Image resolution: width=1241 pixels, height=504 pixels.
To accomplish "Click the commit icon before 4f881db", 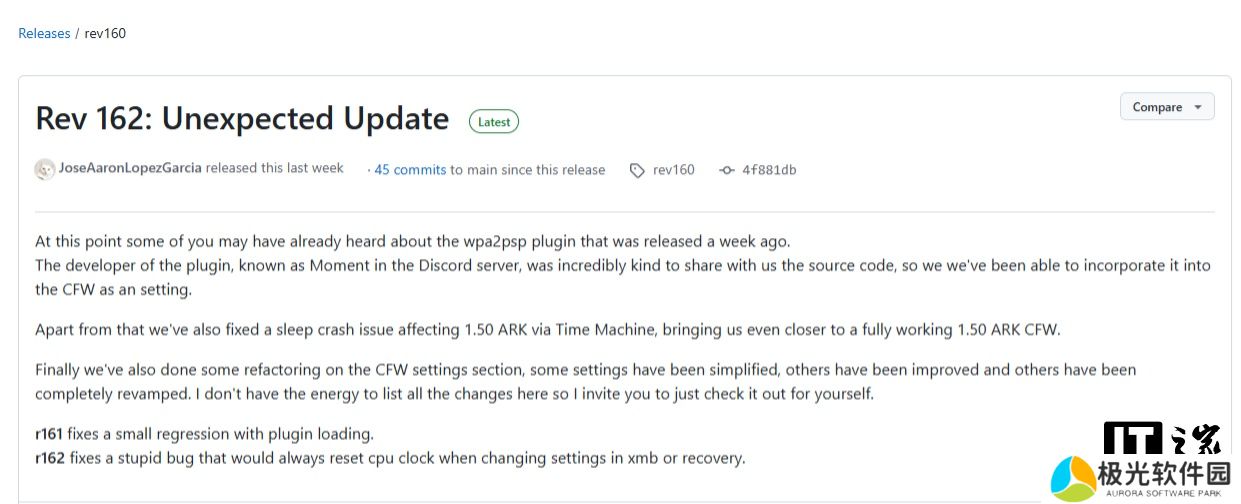I will coord(727,170).
